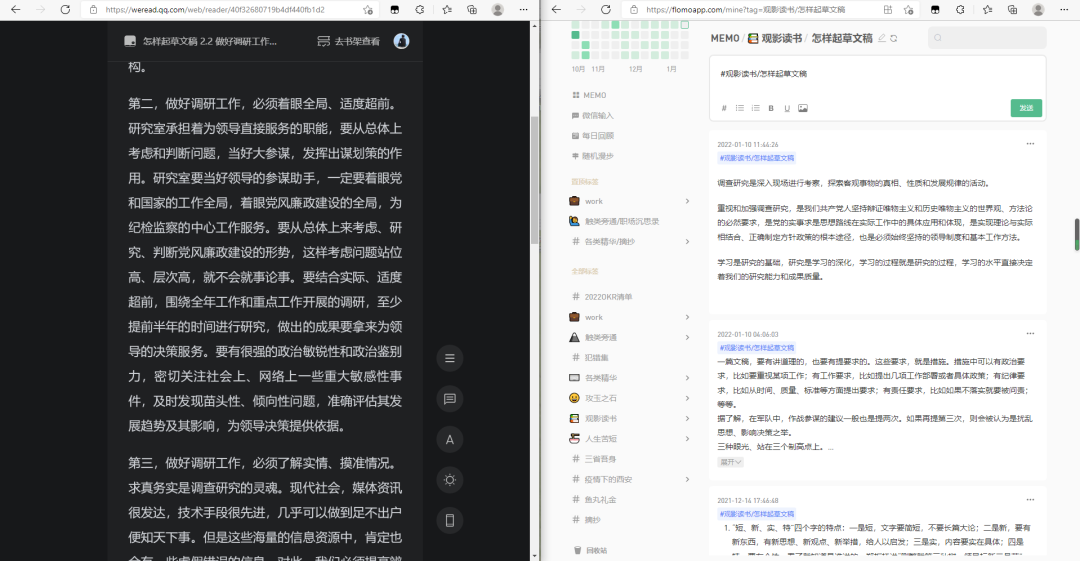Insert image in memo editor

click(x=803, y=108)
